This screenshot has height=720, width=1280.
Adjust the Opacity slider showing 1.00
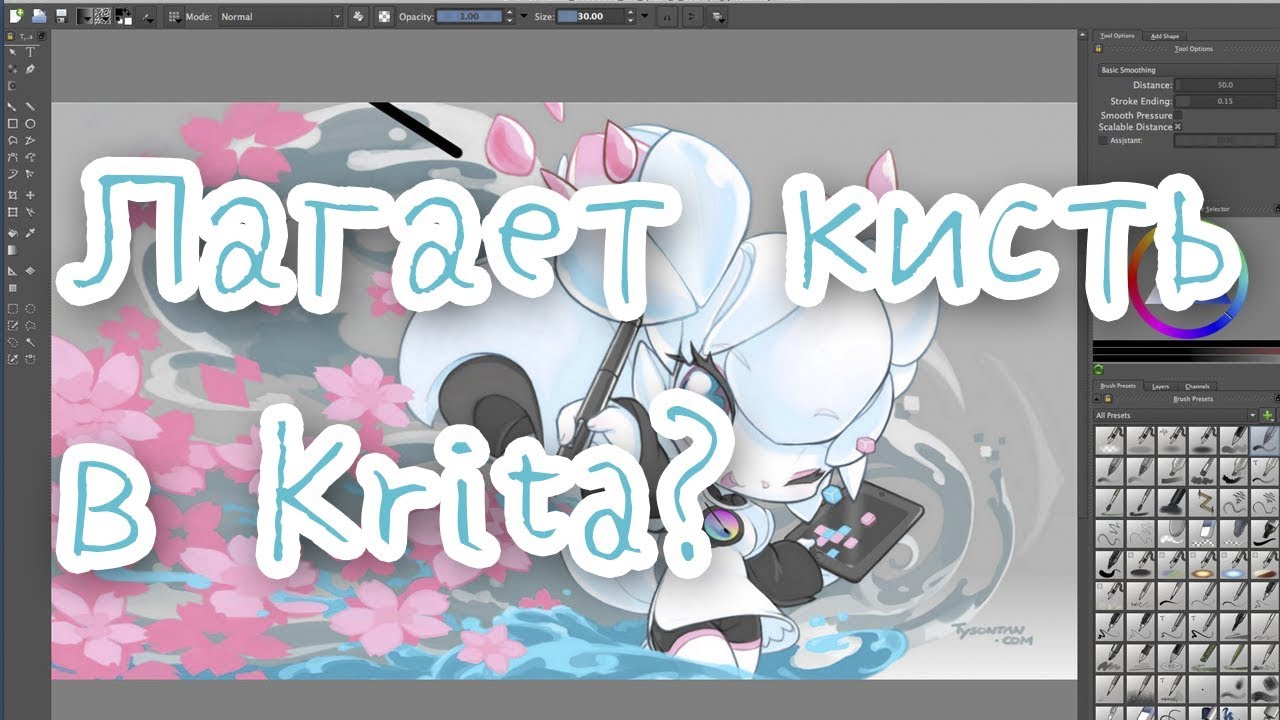[x=470, y=17]
